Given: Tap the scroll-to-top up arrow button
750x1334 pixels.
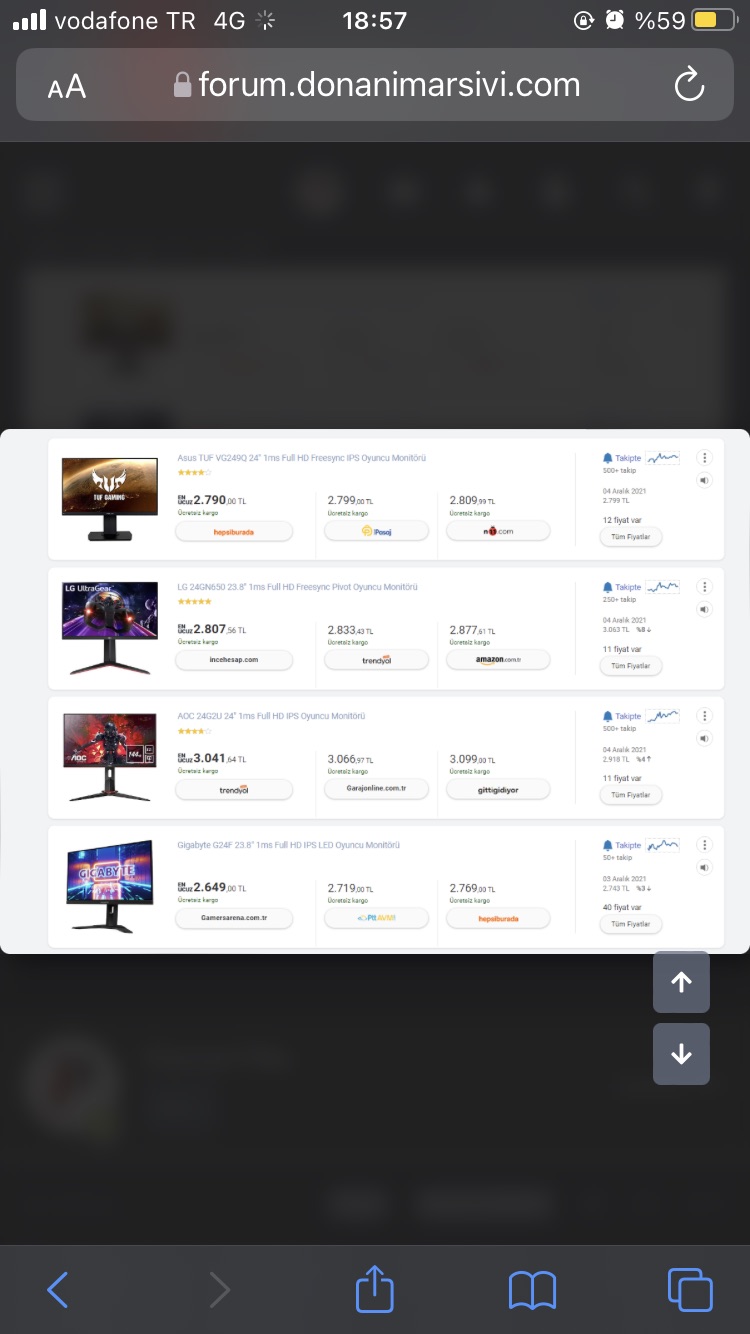Looking at the screenshot, I should tap(681, 982).
